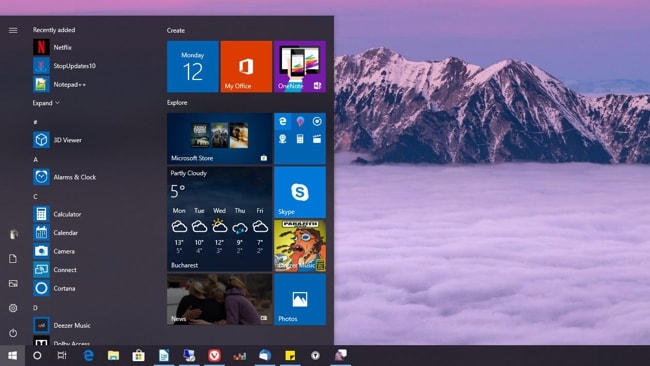Jump to letter A section header

coord(36,160)
